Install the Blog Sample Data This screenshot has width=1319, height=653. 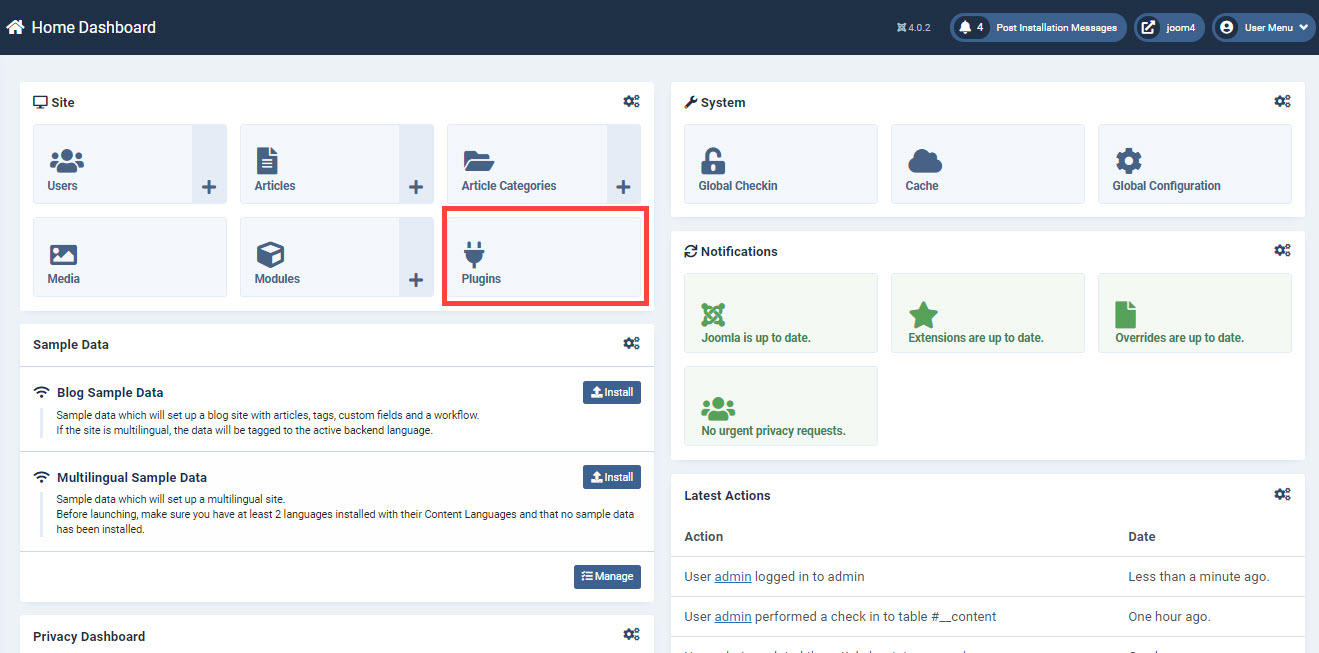[611, 392]
